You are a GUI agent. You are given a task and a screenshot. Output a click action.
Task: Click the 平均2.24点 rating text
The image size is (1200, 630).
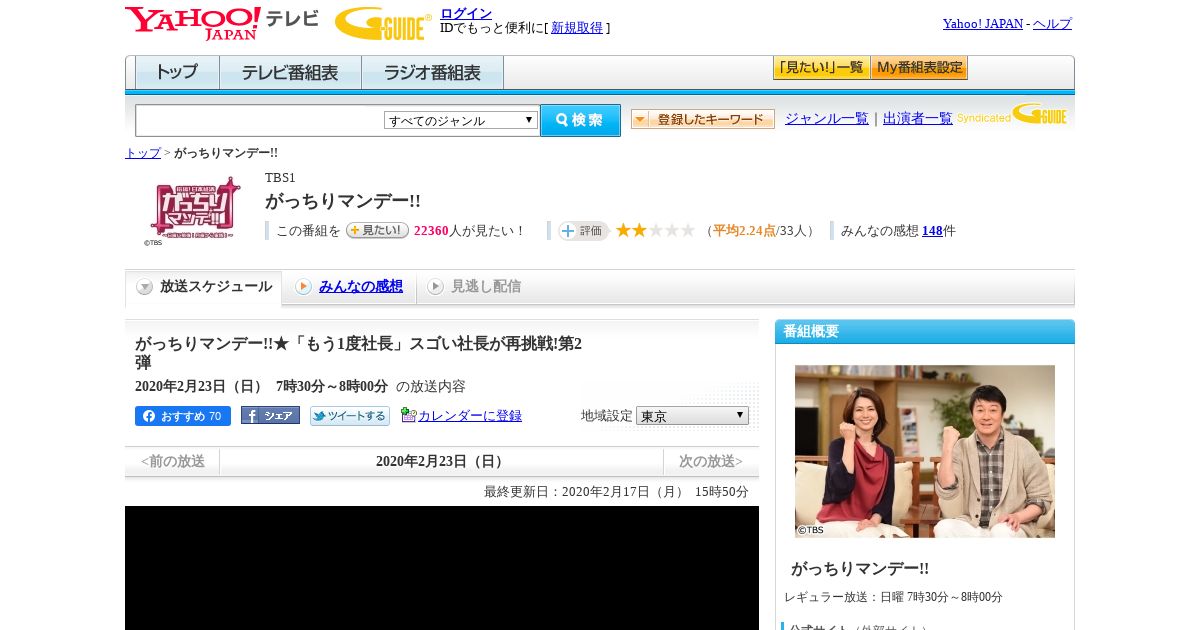point(744,231)
